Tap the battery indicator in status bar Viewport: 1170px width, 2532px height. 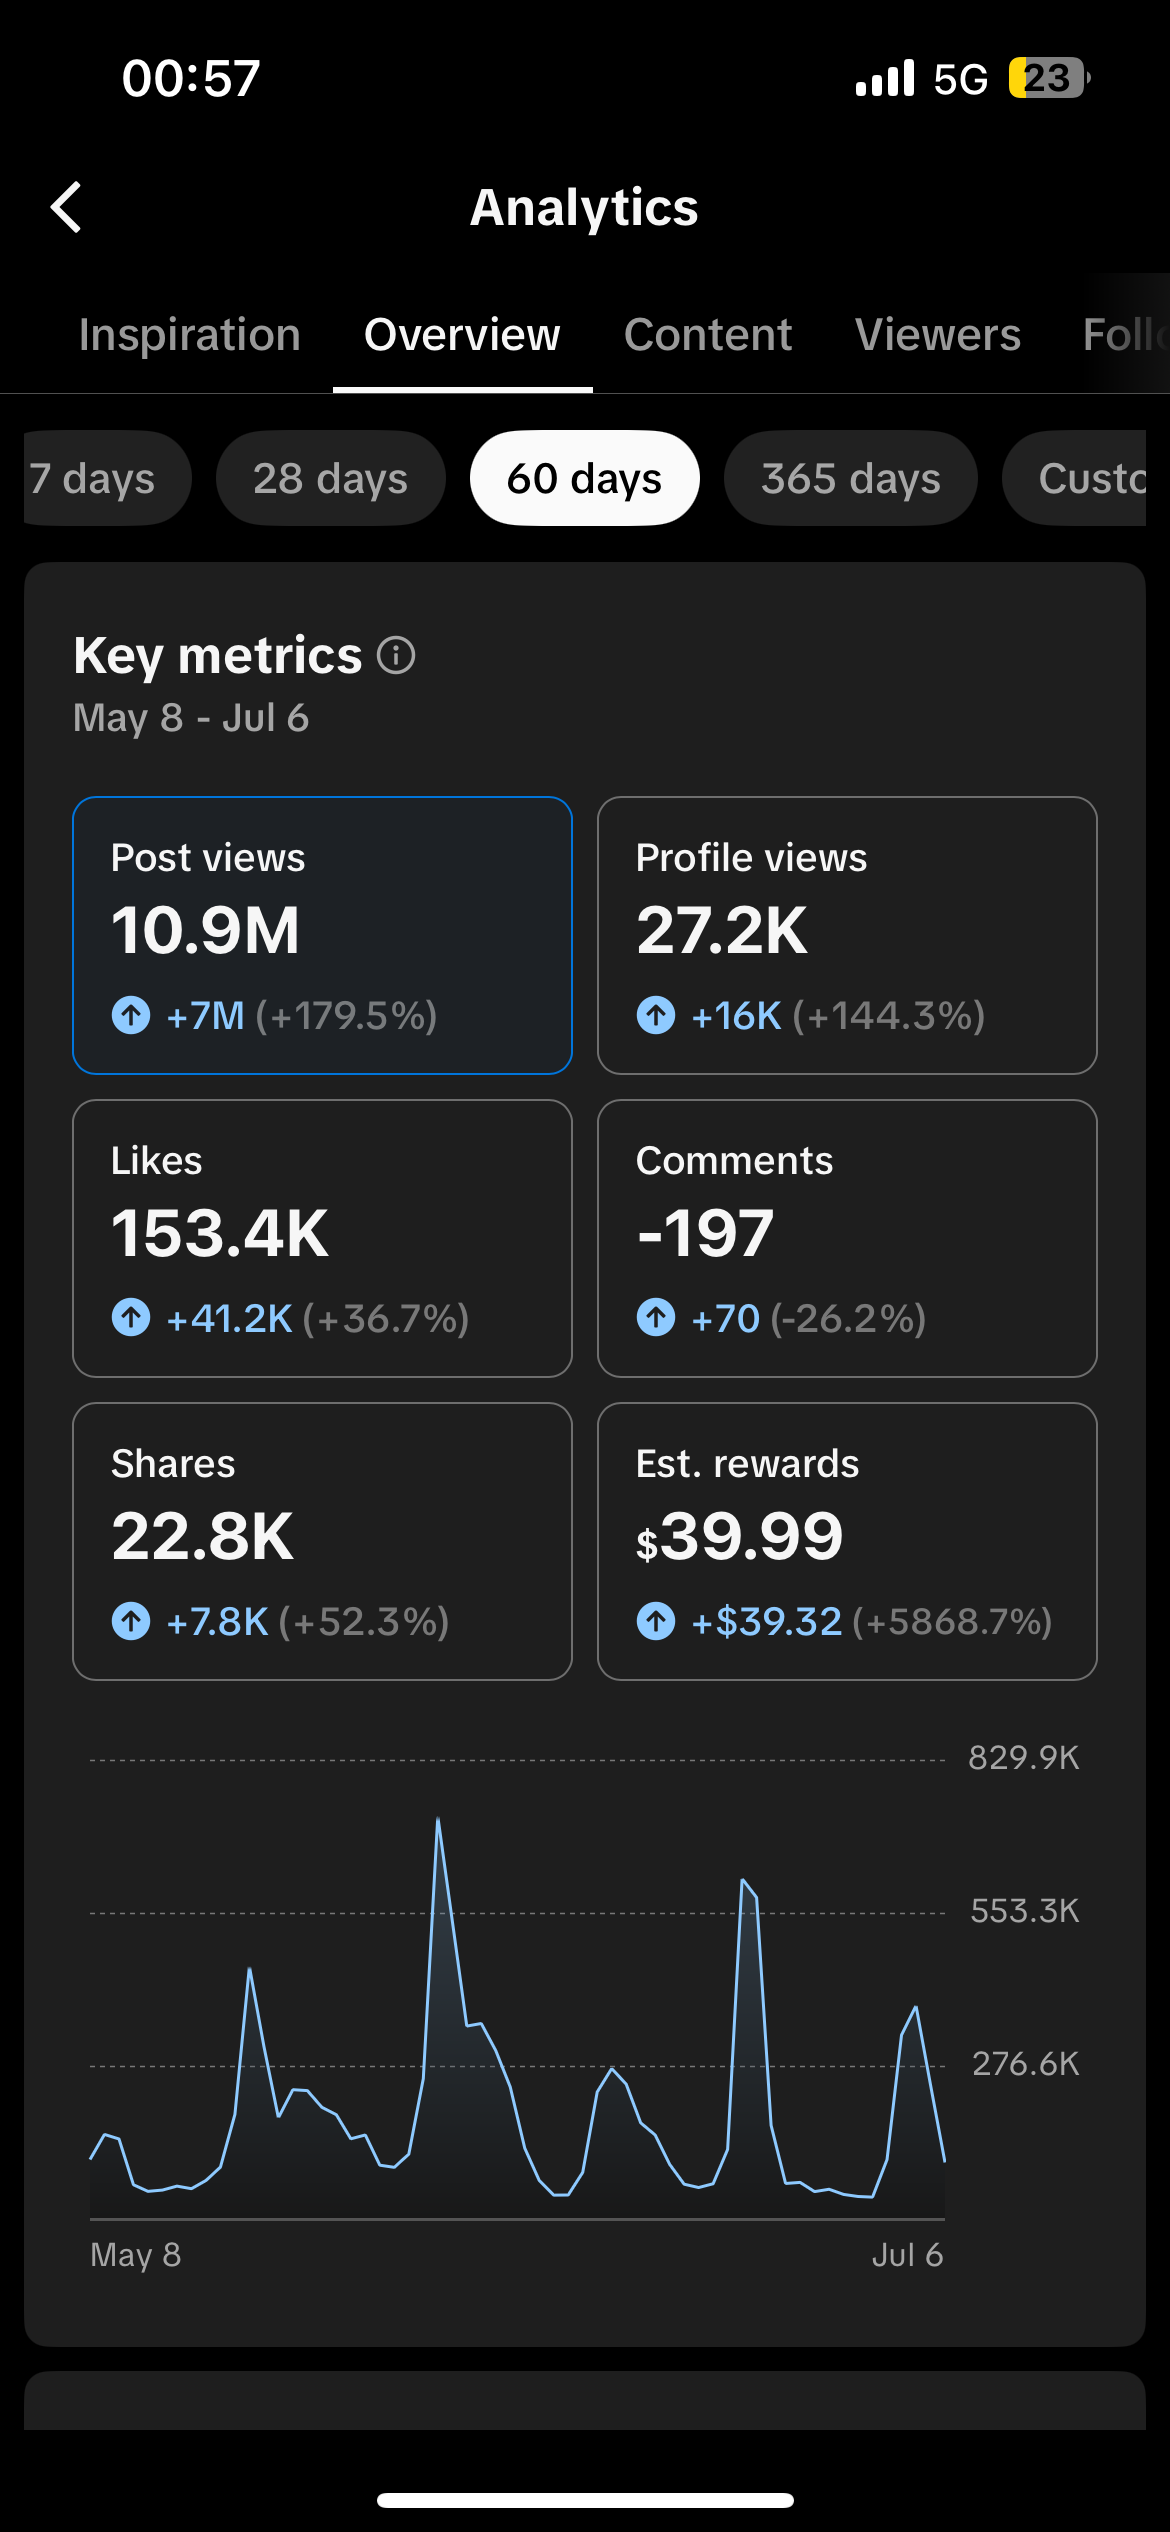(1049, 78)
